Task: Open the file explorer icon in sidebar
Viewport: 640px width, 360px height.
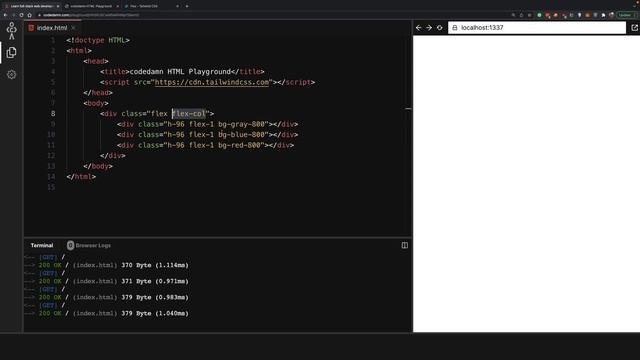Action: 11,52
